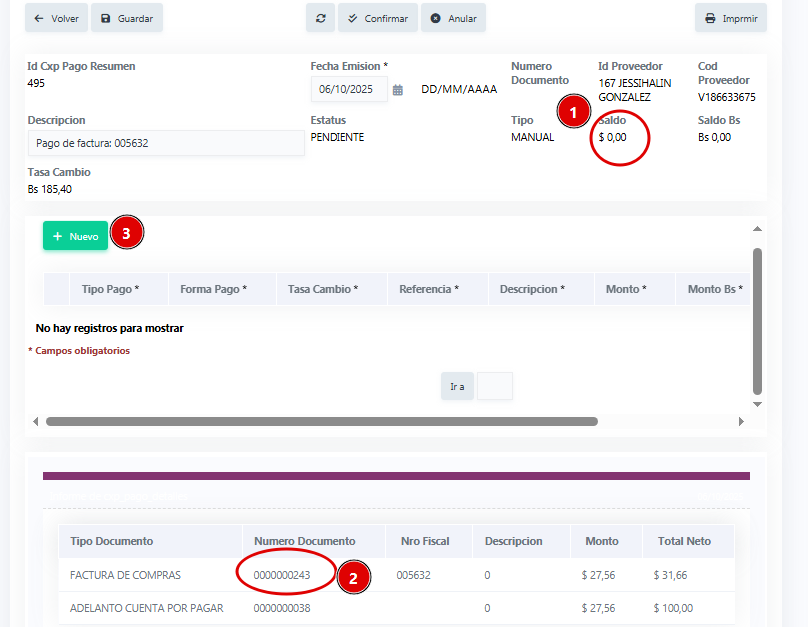The height and width of the screenshot is (627, 808).
Task: Click the horizontal scrollbar of payment grid
Action: pos(320,422)
